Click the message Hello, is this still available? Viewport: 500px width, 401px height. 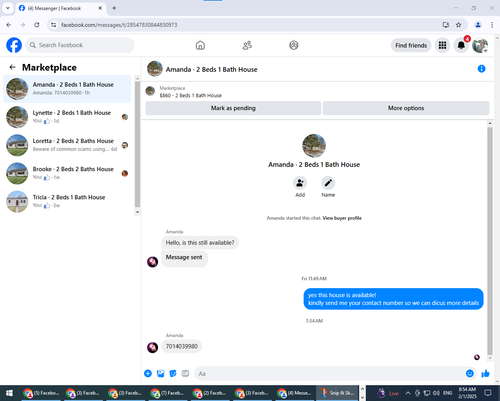(200, 242)
